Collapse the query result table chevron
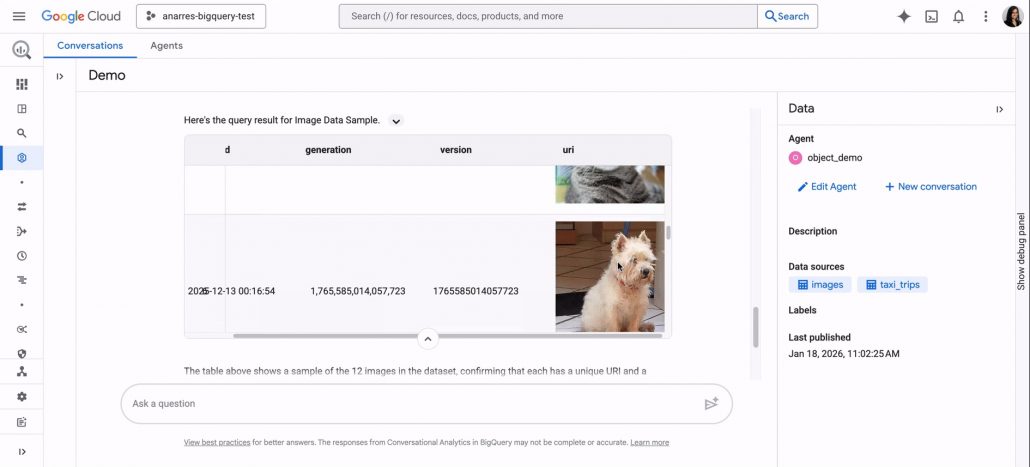The width and height of the screenshot is (1030, 467). 428,339
